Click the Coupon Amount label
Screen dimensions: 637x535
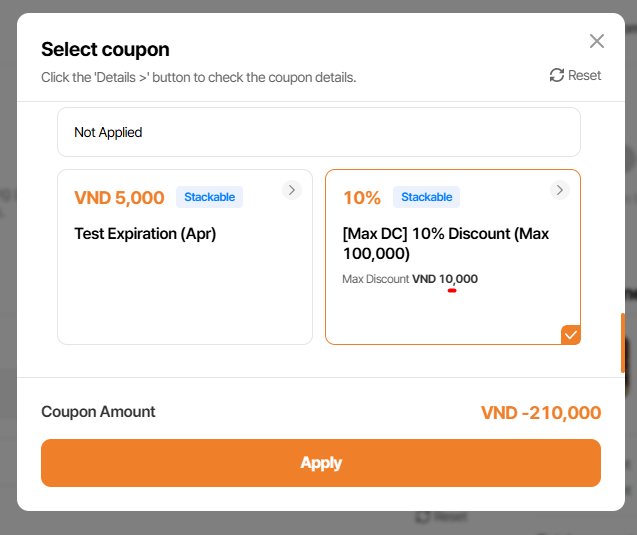tap(98, 411)
